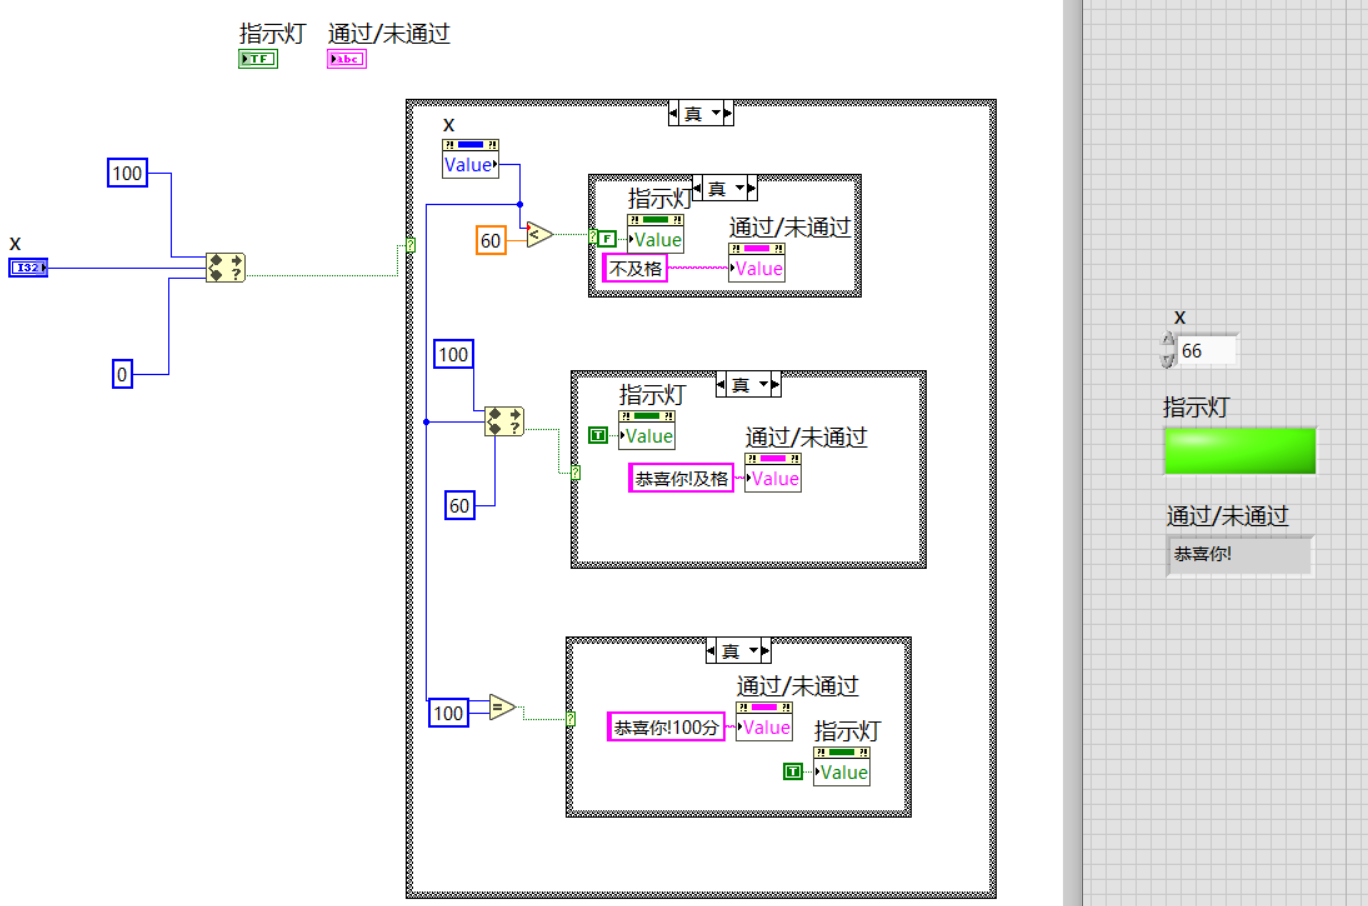1368x906 pixels.
Task: Click the green 指示灯 LED on front panel
Action: 1239,450
